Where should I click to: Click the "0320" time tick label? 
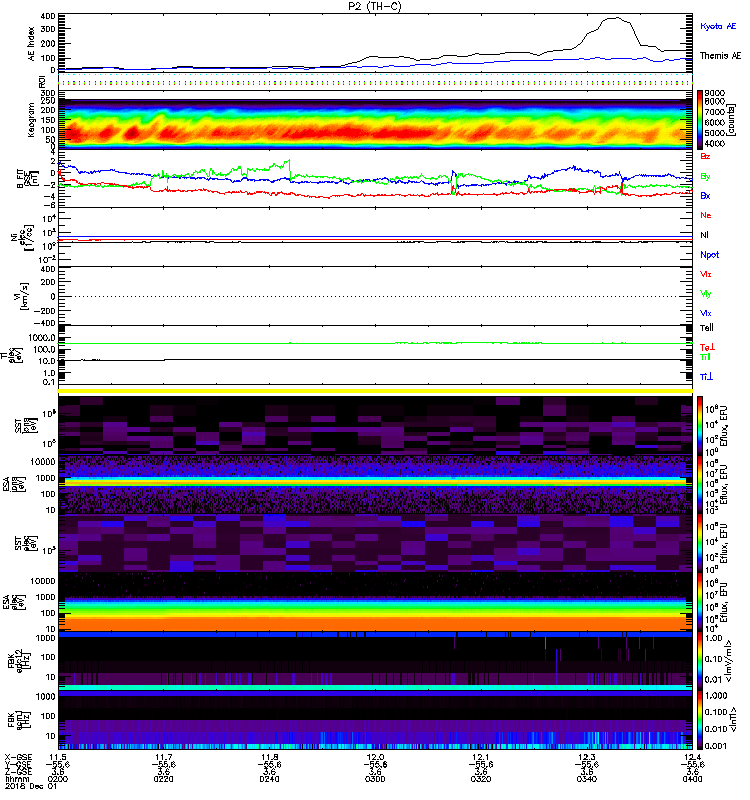click(481, 779)
